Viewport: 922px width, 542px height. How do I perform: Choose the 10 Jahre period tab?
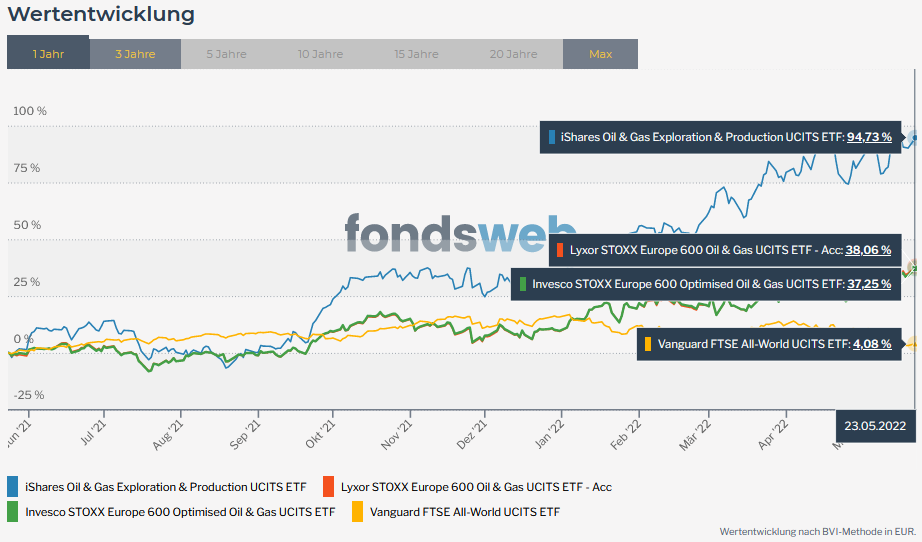click(320, 54)
